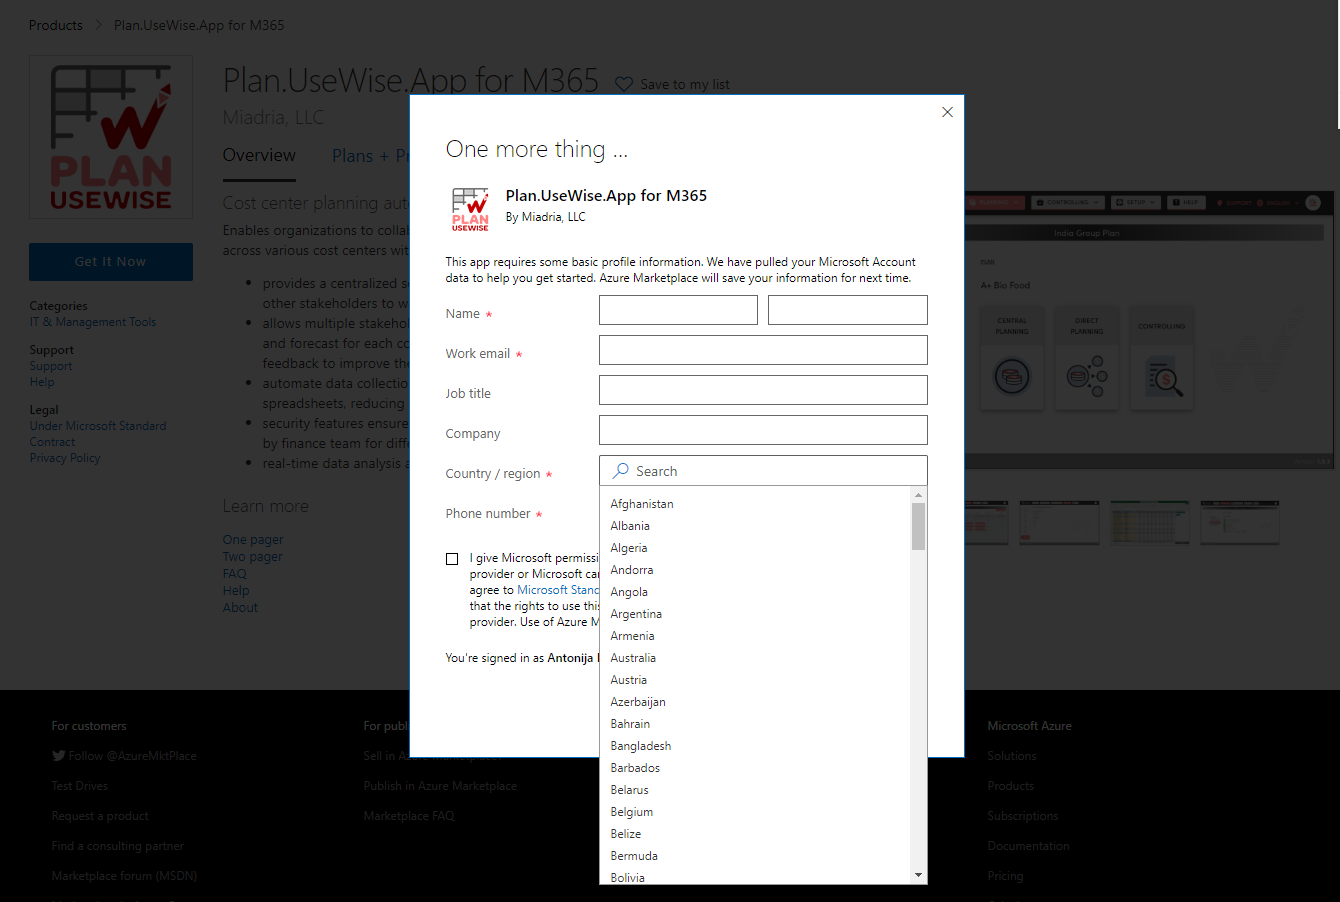The width and height of the screenshot is (1340, 902).
Task: Open the About link under Learn more
Action: [240, 608]
